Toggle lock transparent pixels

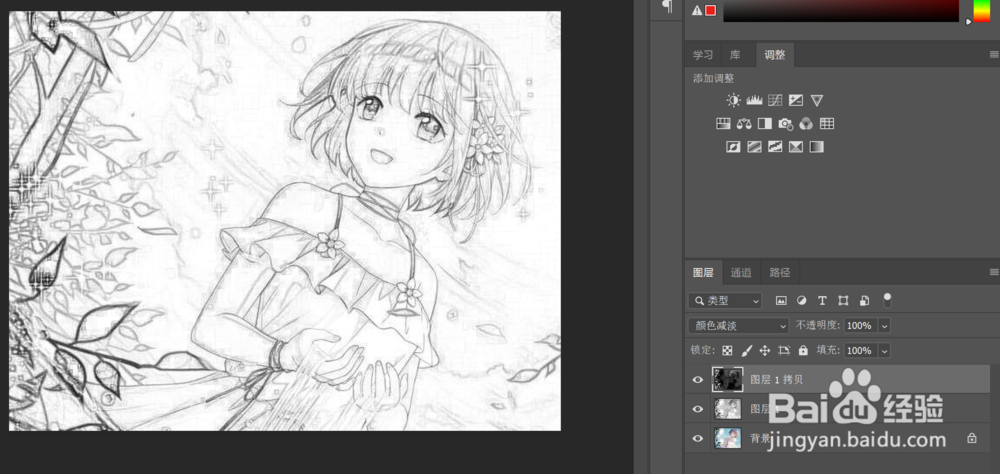tap(727, 350)
